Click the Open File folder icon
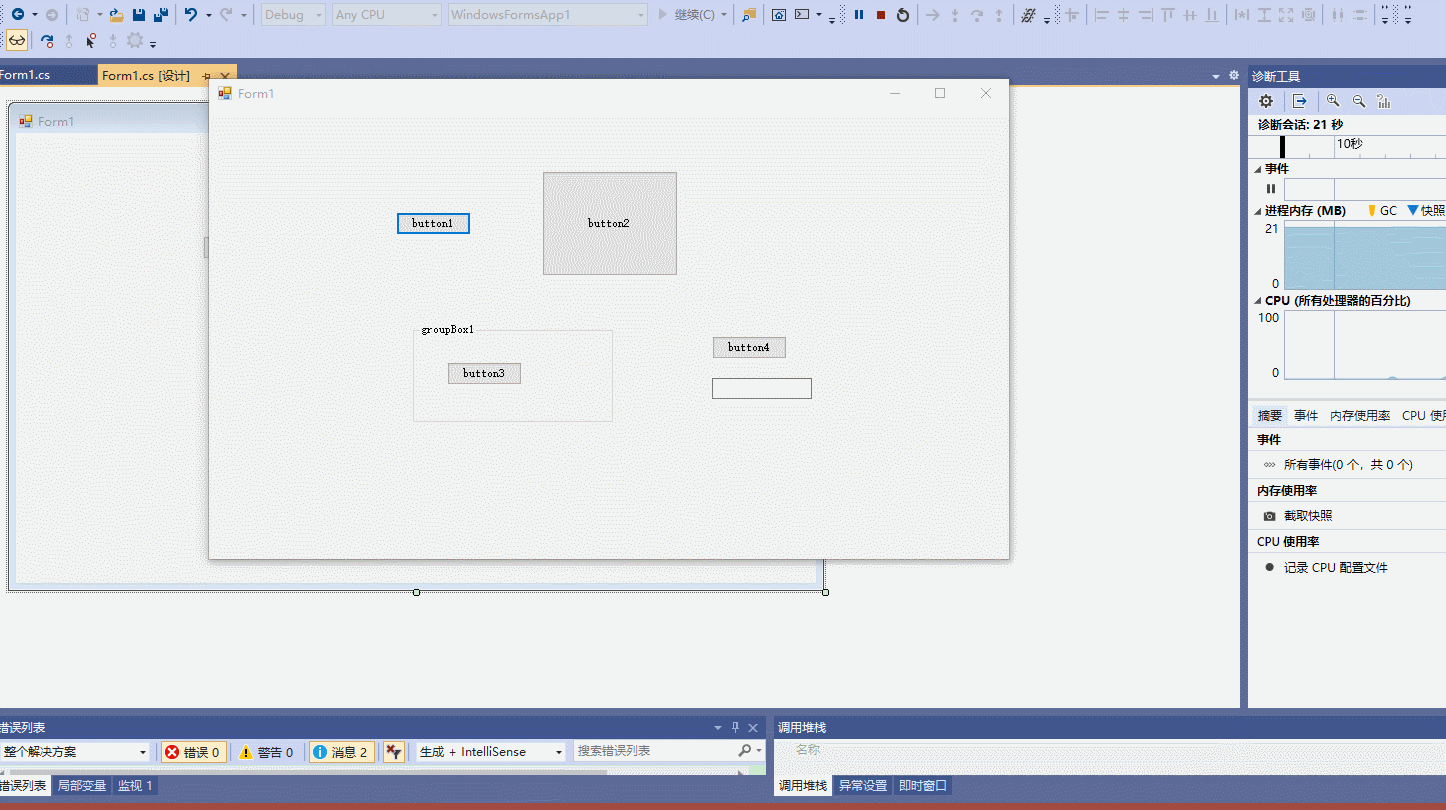This screenshot has width=1446, height=810. point(116,15)
